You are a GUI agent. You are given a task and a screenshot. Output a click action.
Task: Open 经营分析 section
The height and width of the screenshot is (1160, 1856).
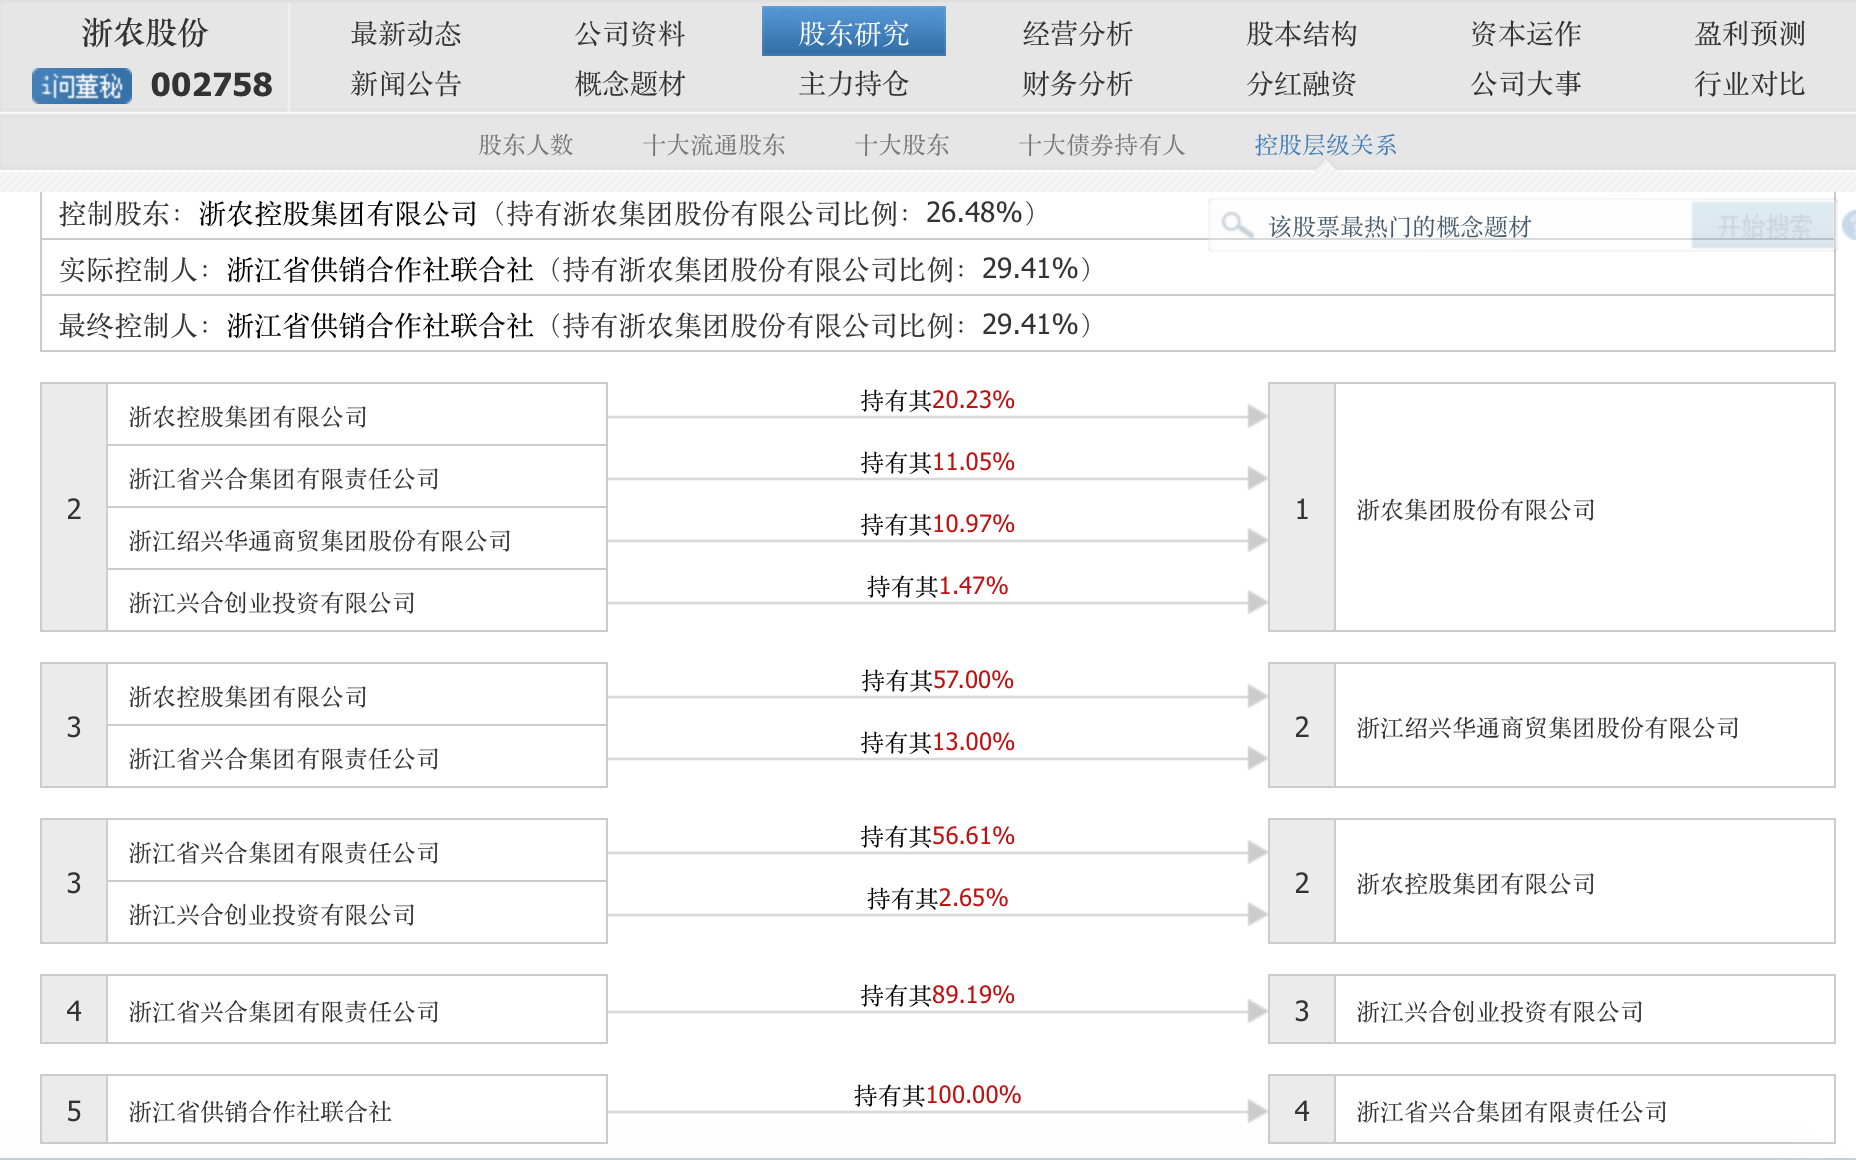(x=1077, y=34)
